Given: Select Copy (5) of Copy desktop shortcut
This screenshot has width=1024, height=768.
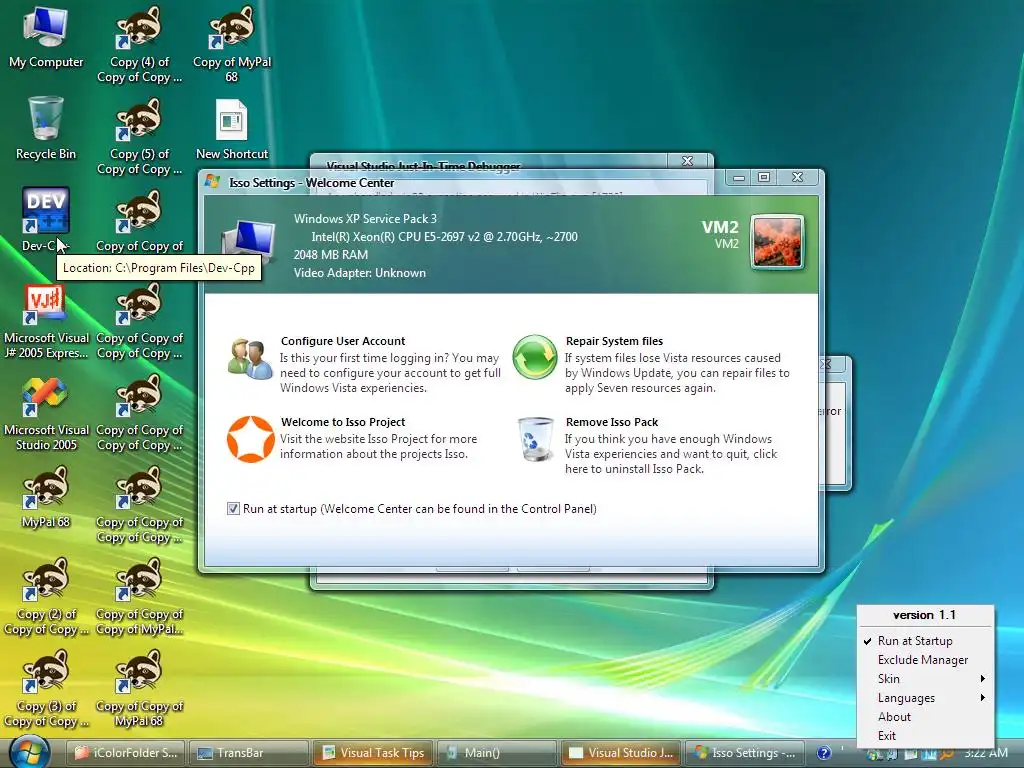Looking at the screenshot, I should (x=139, y=136).
